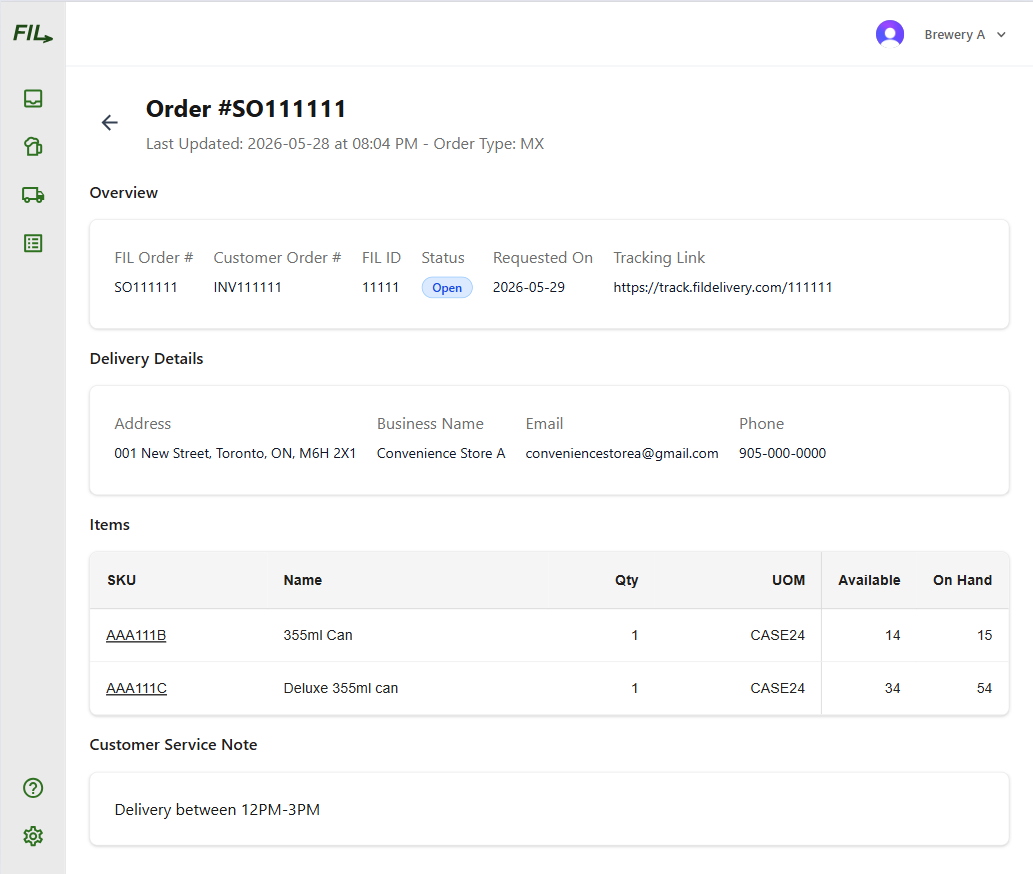The width and height of the screenshot is (1033, 874).
Task: Open the help question mark icon
Action: pyautogui.click(x=33, y=788)
